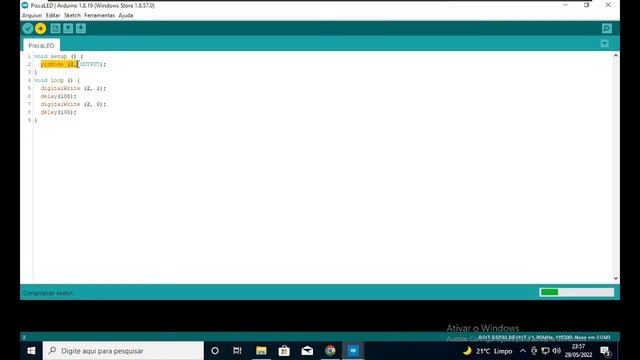640x360 pixels.
Task: Click the volume speaker tray icon
Action: [x=556, y=351]
